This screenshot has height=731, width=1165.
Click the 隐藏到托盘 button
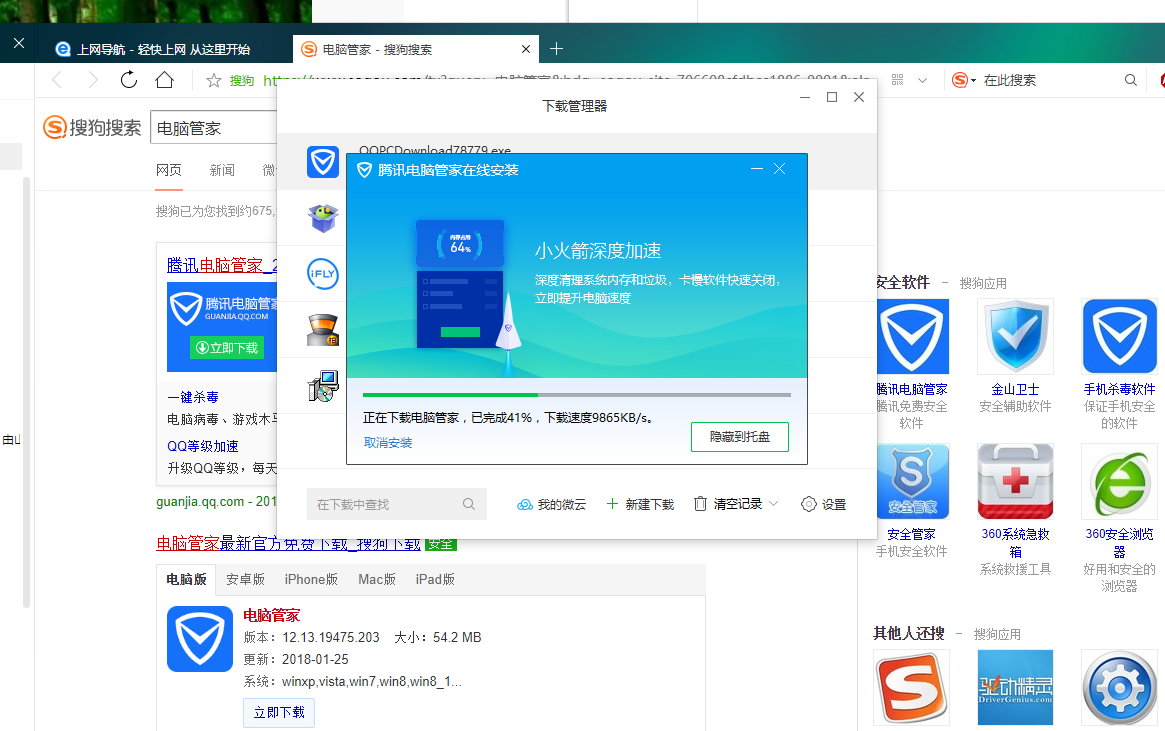[739, 437]
